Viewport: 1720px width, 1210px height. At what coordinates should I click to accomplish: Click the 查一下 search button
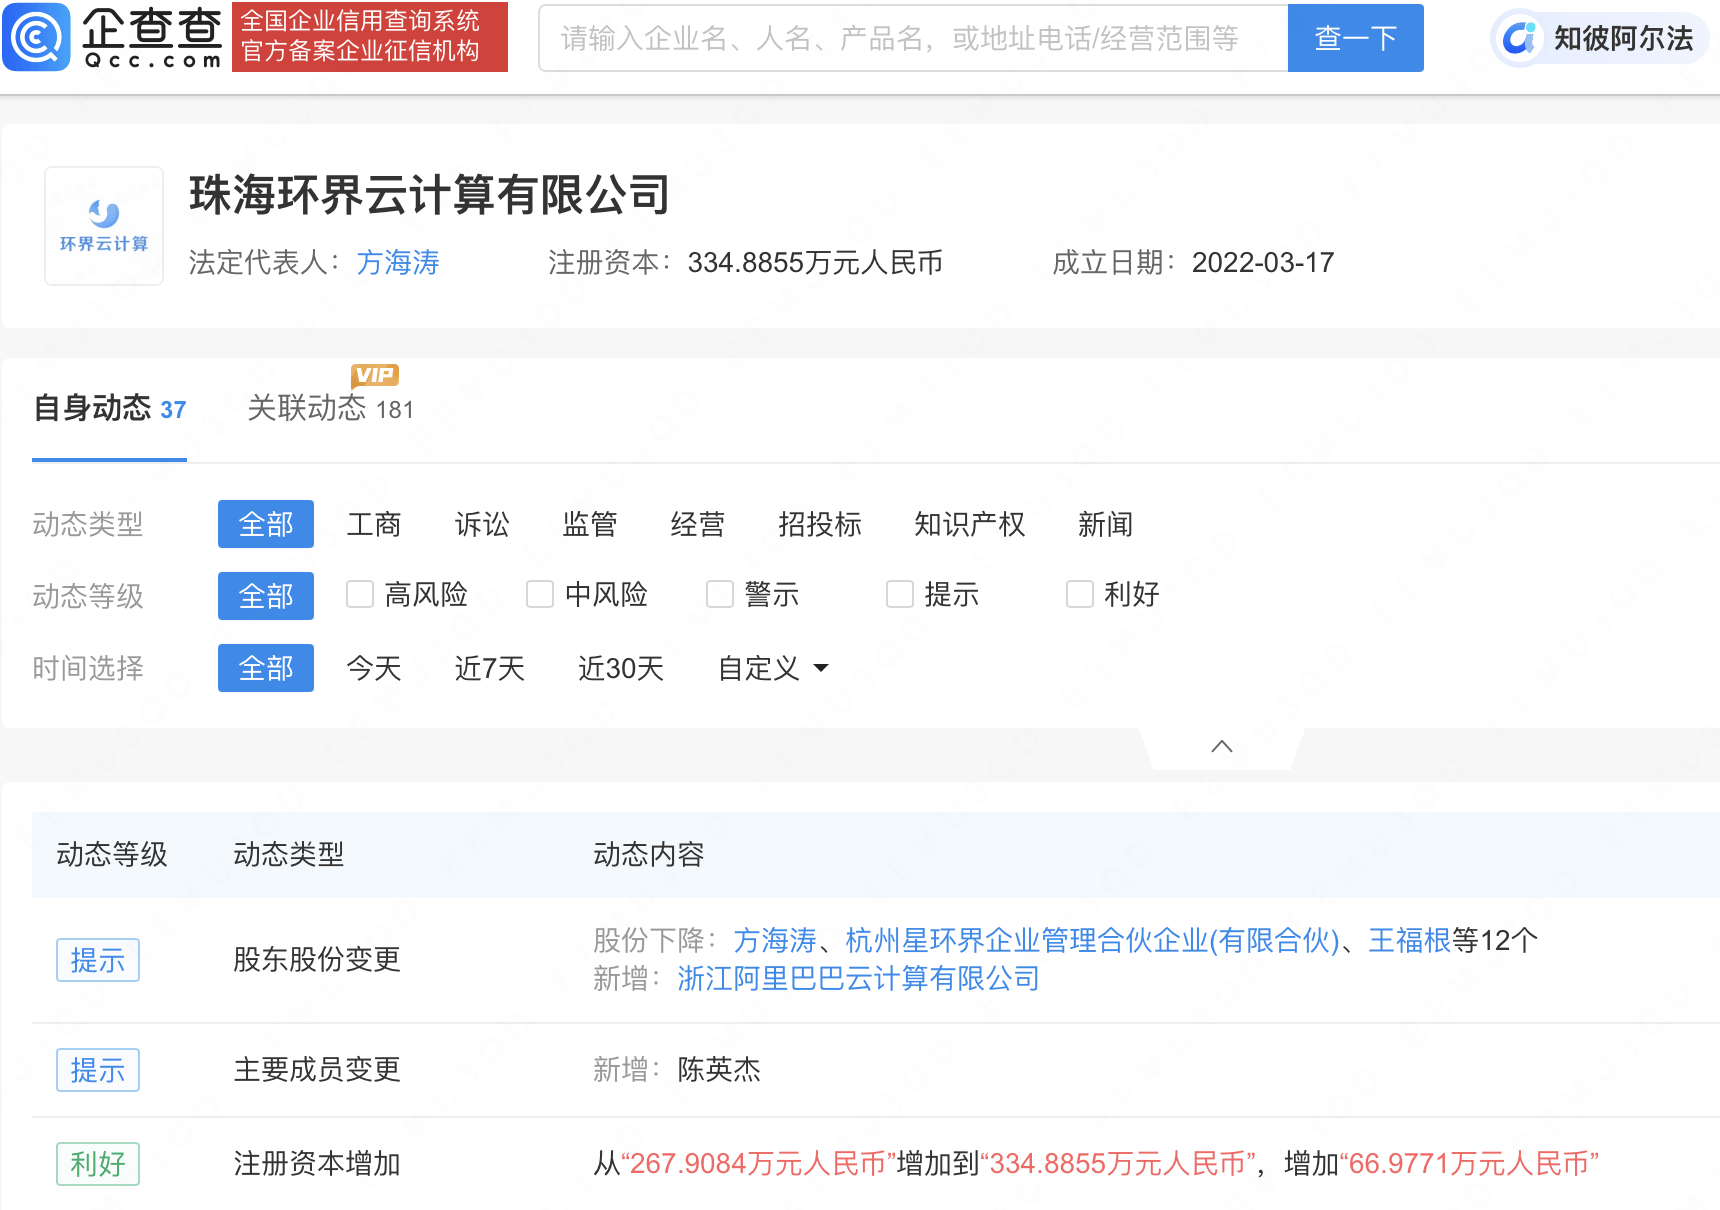(1355, 38)
